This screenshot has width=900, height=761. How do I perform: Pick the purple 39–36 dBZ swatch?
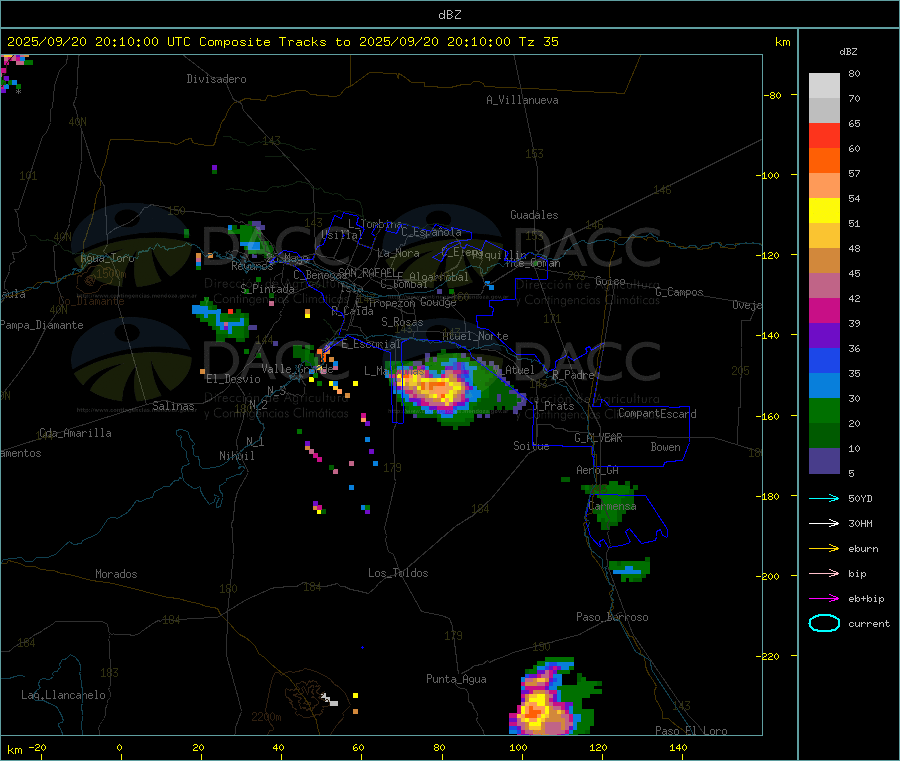point(824,336)
